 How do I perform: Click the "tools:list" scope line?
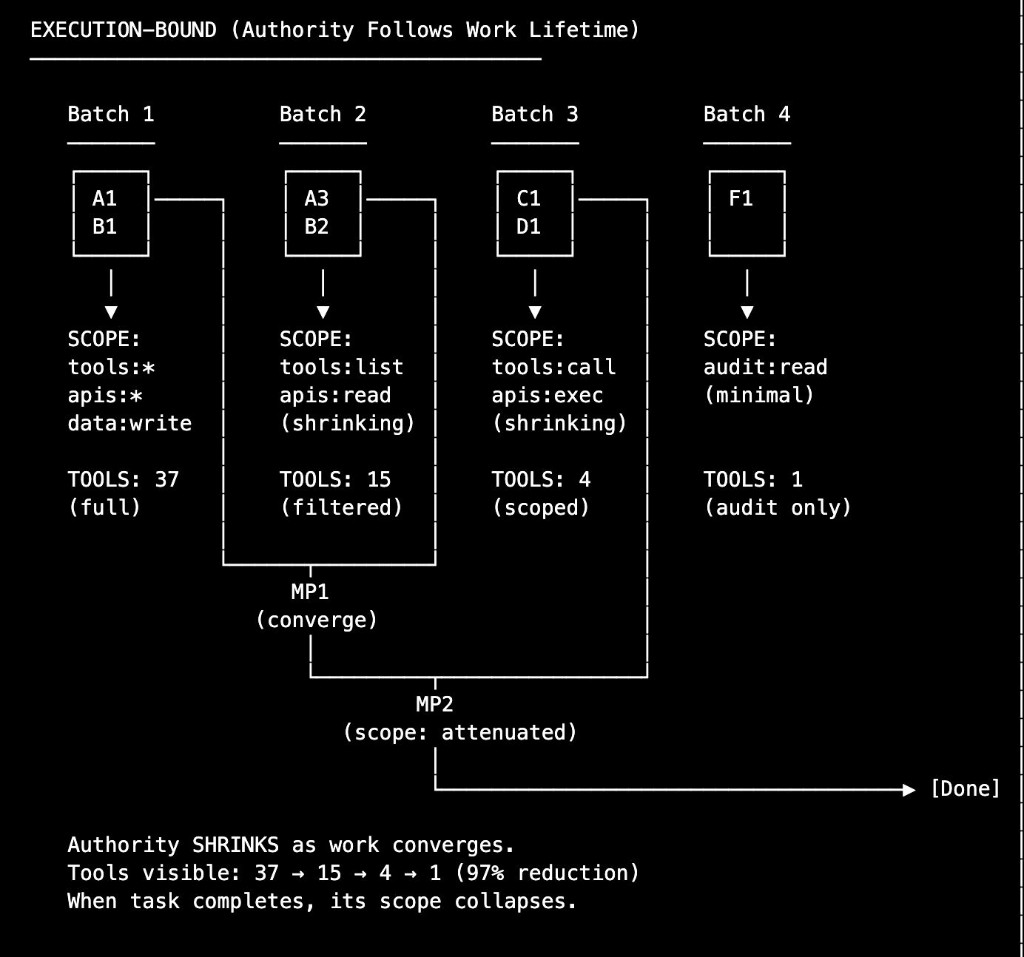pyautogui.click(x=342, y=367)
